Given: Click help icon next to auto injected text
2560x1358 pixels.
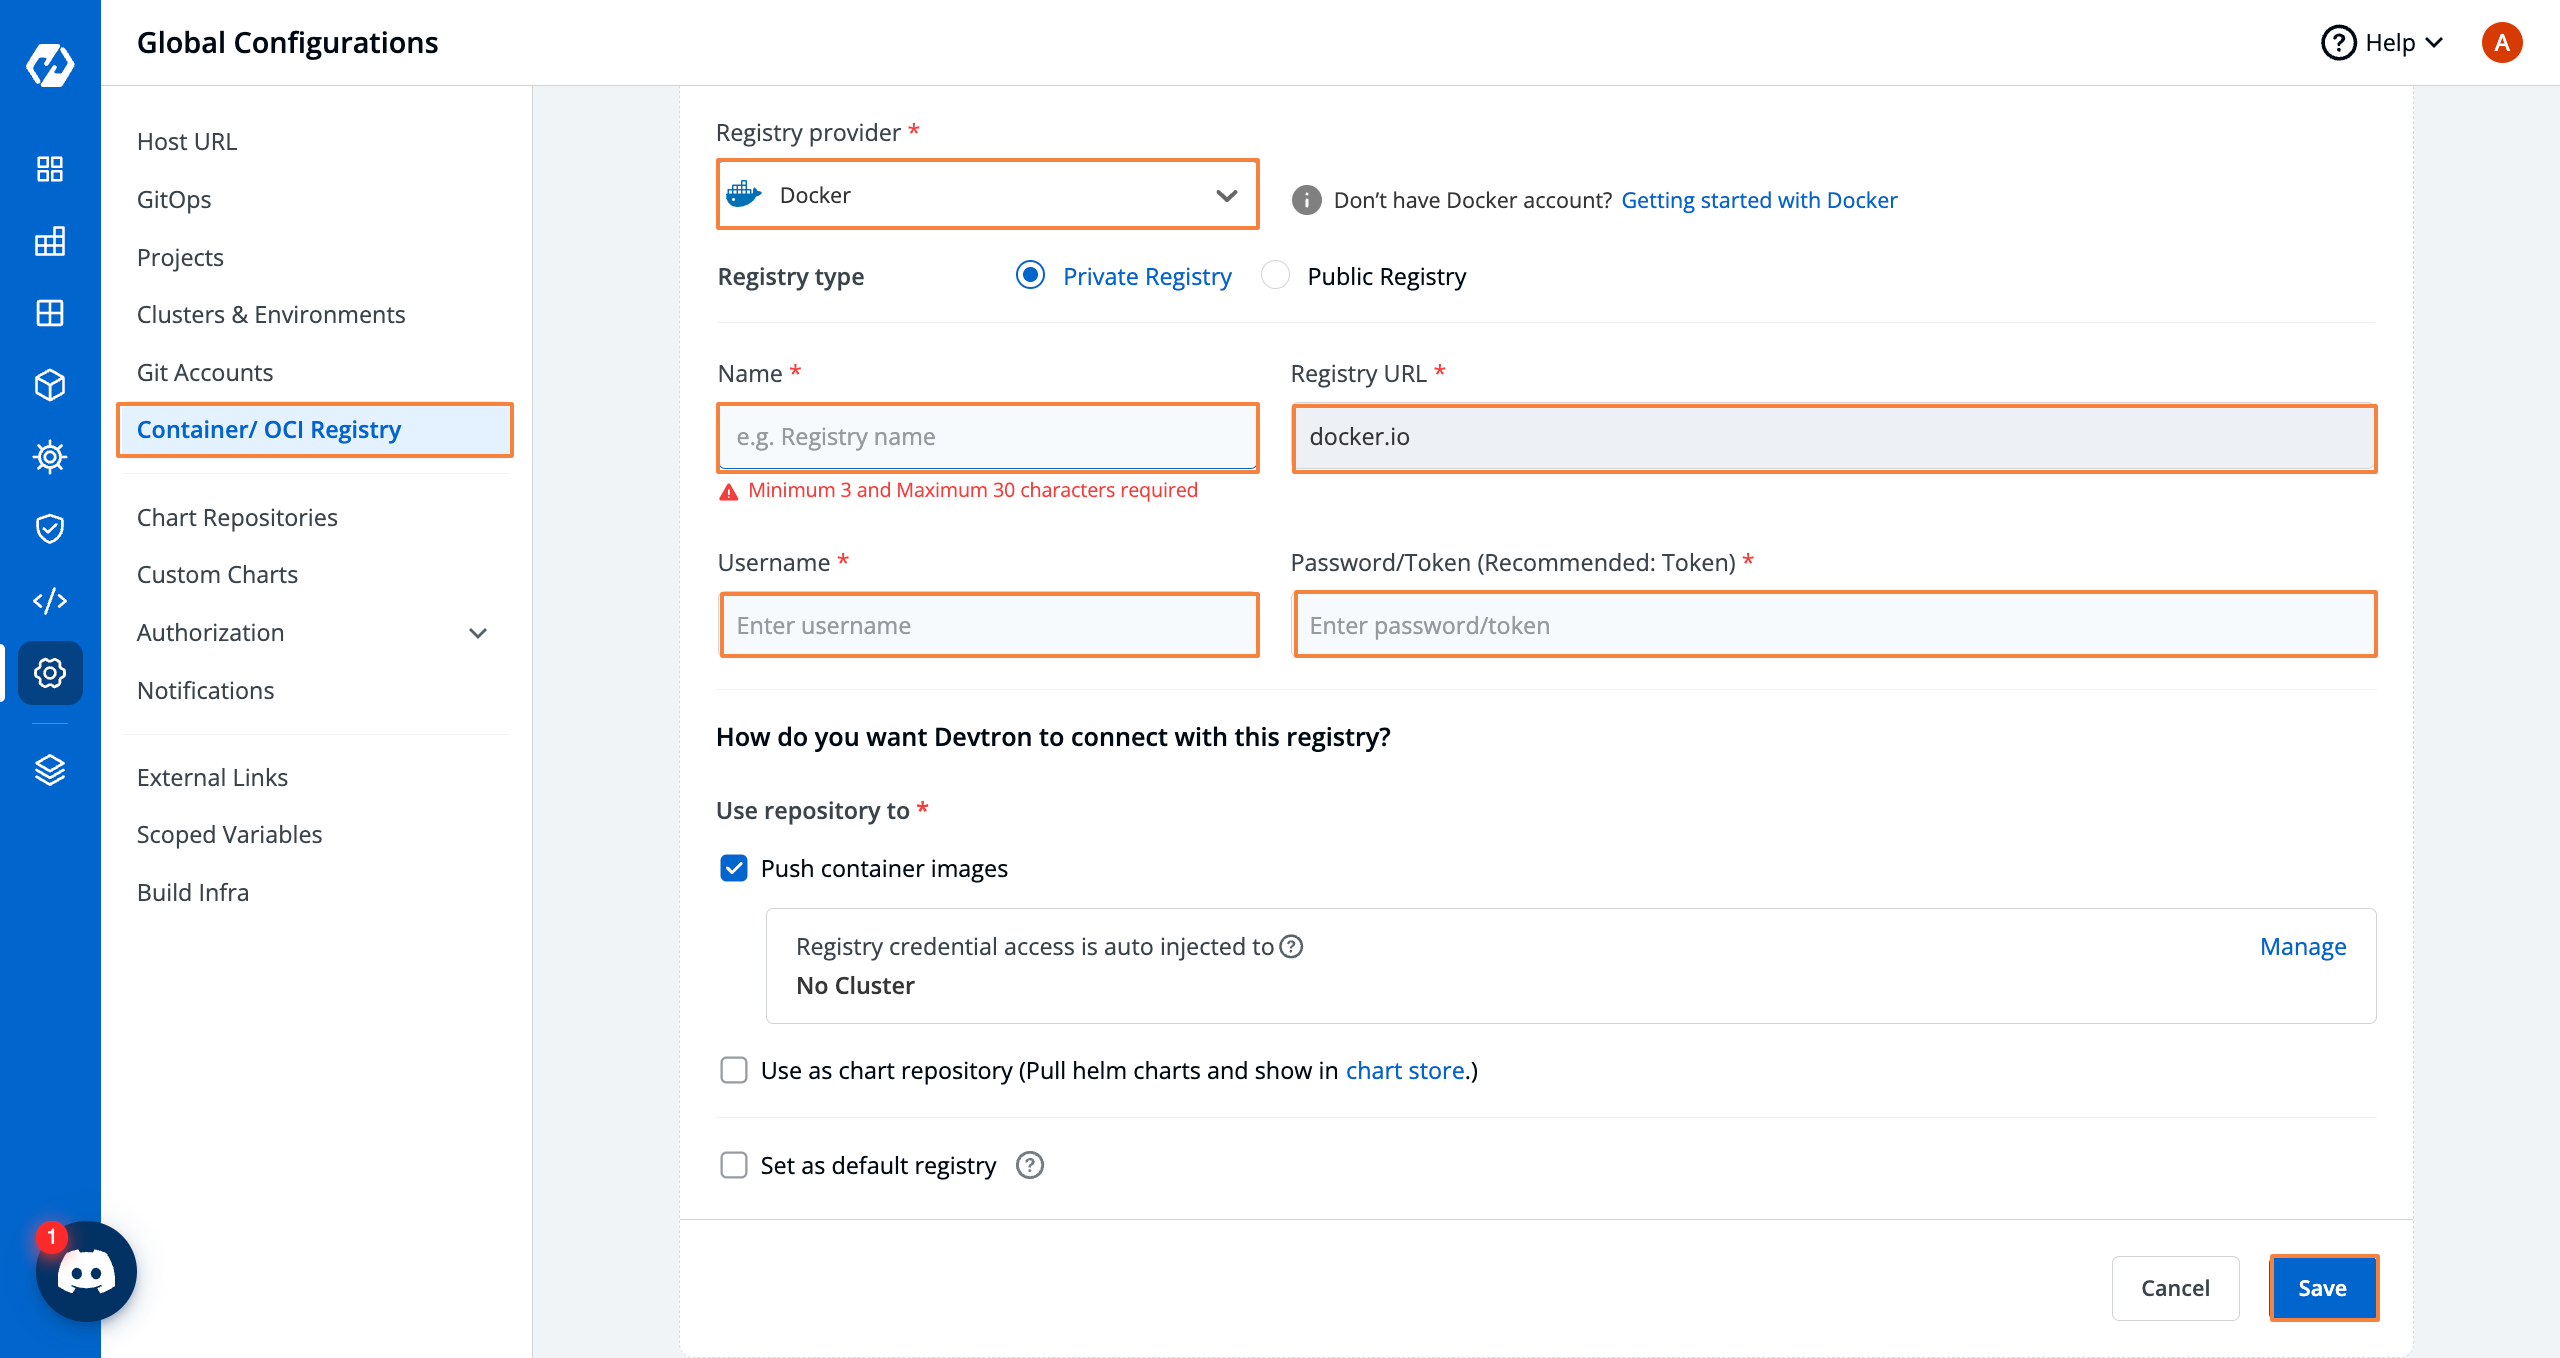Looking at the screenshot, I should point(1291,947).
